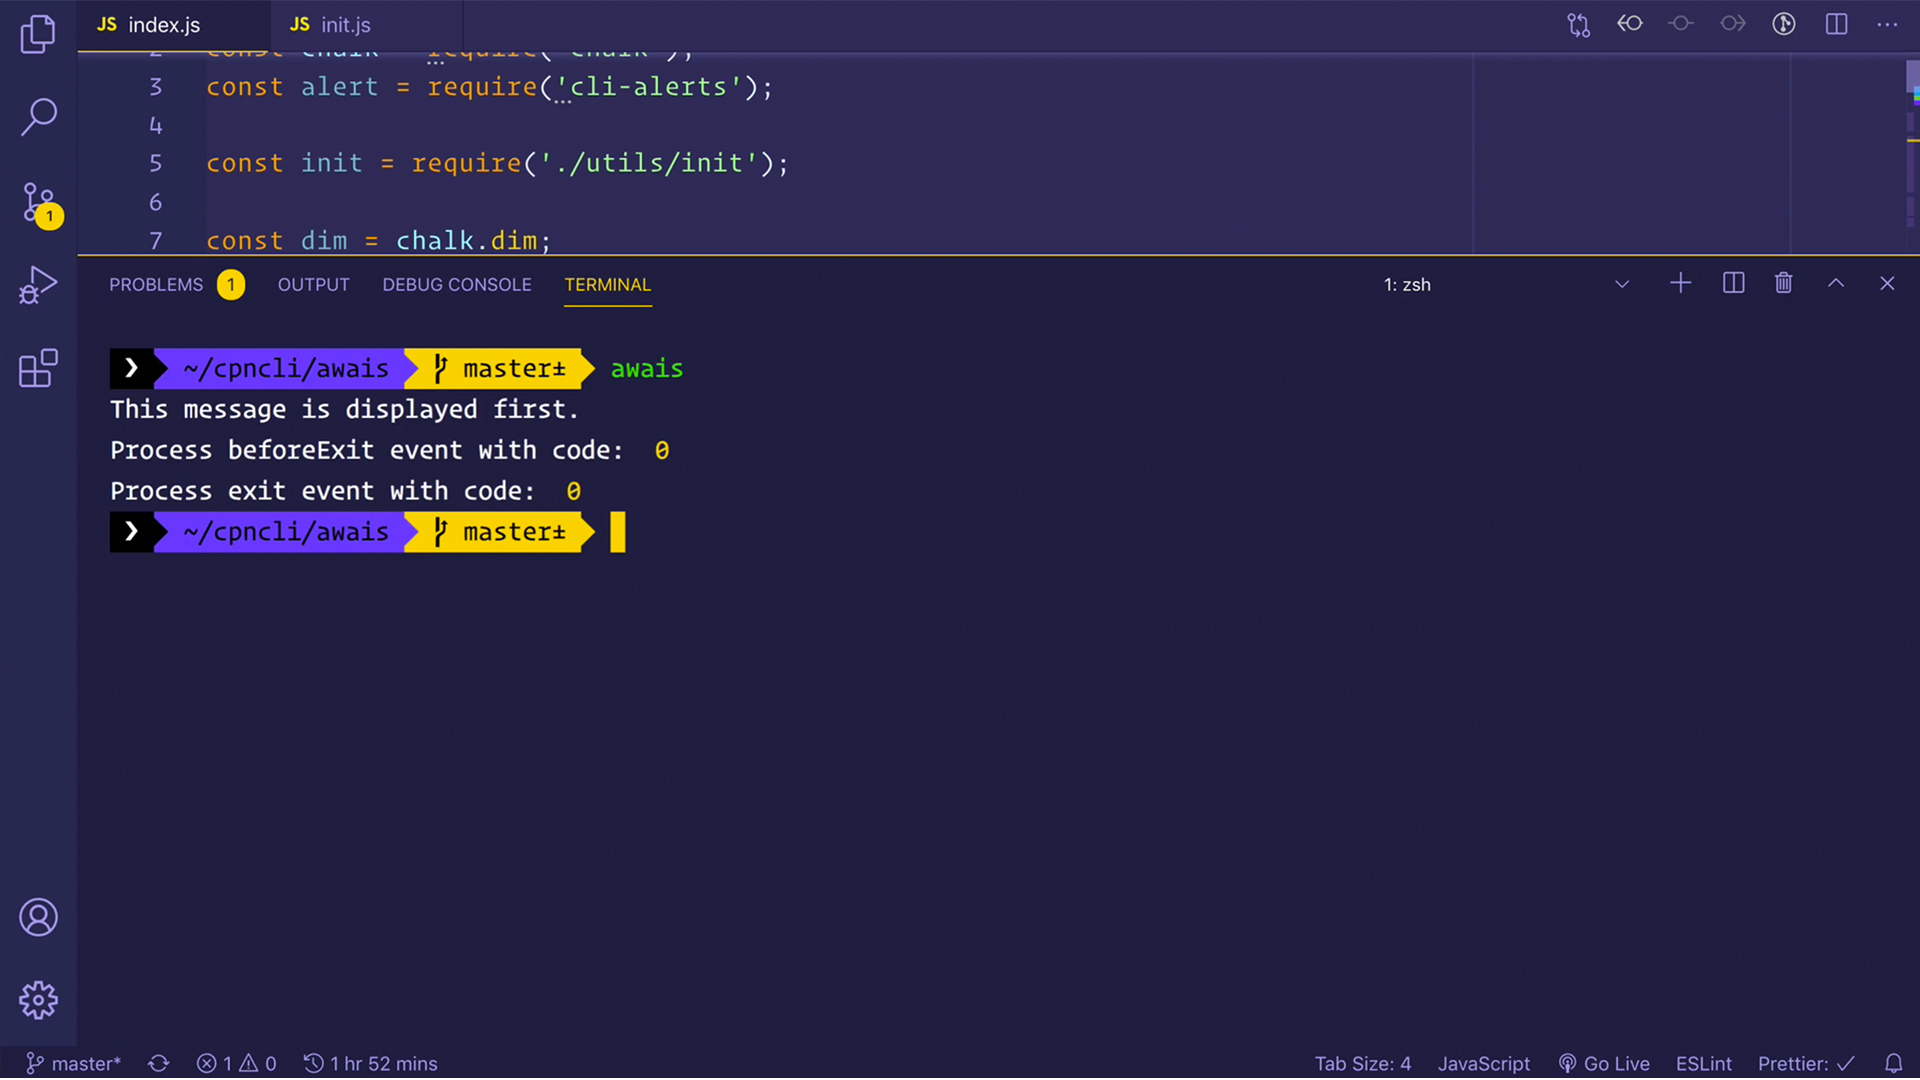
Task: Open the Extensions icon
Action: (x=38, y=368)
